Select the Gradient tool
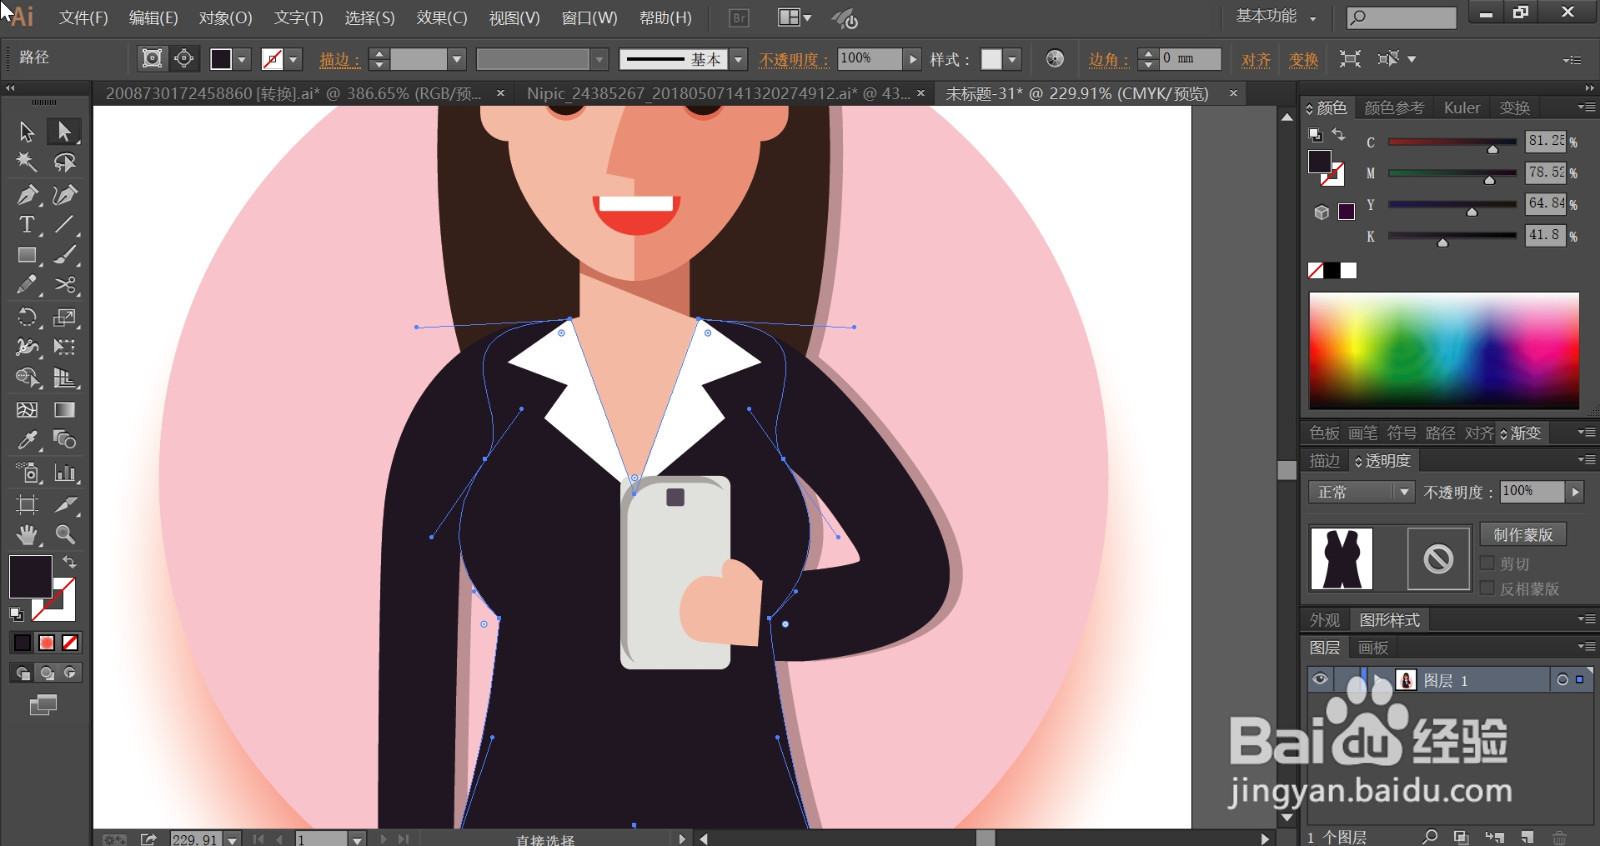The height and width of the screenshot is (846, 1600). click(65, 410)
